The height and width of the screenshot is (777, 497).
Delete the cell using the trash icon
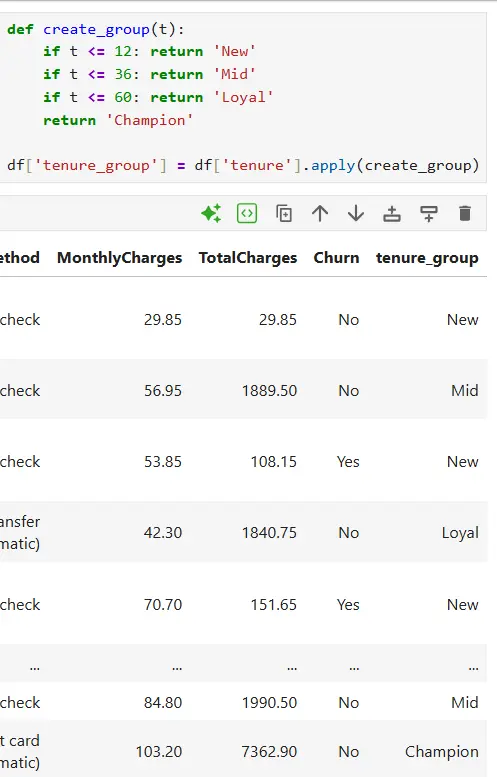pos(465,214)
